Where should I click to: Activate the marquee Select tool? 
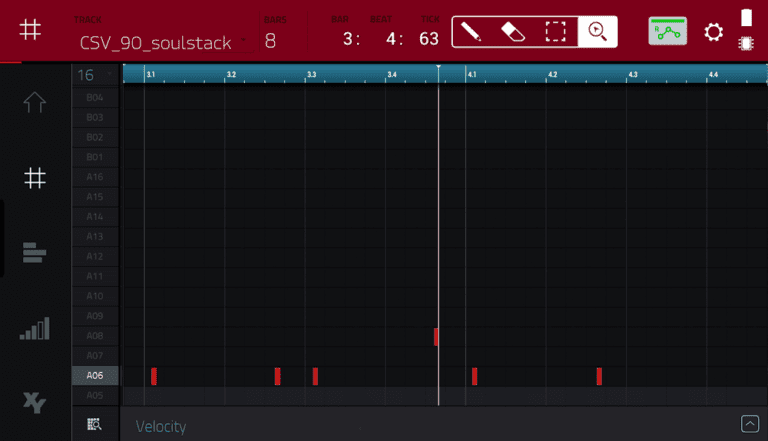point(555,31)
